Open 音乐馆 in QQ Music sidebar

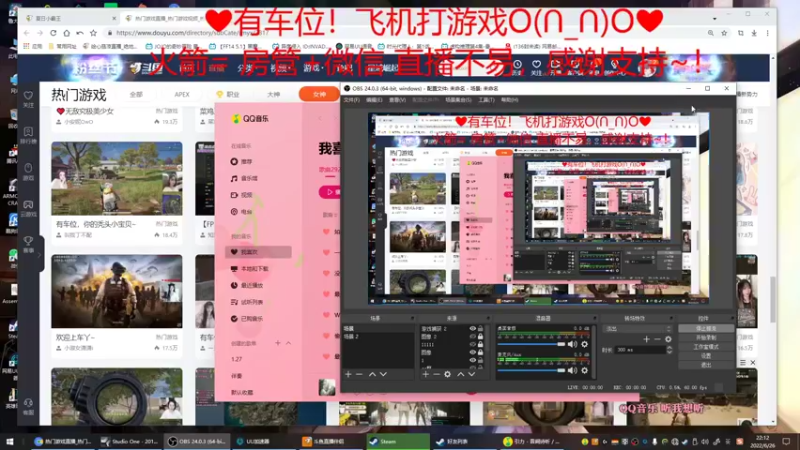coord(244,179)
